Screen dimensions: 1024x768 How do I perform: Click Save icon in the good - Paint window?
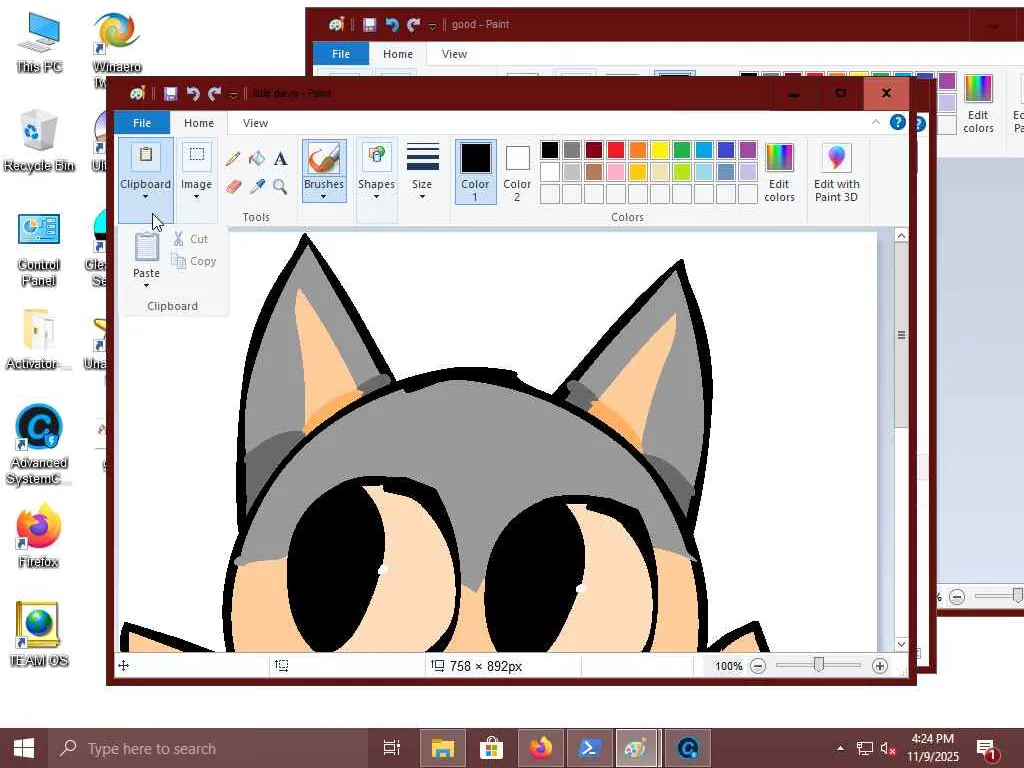tap(370, 25)
